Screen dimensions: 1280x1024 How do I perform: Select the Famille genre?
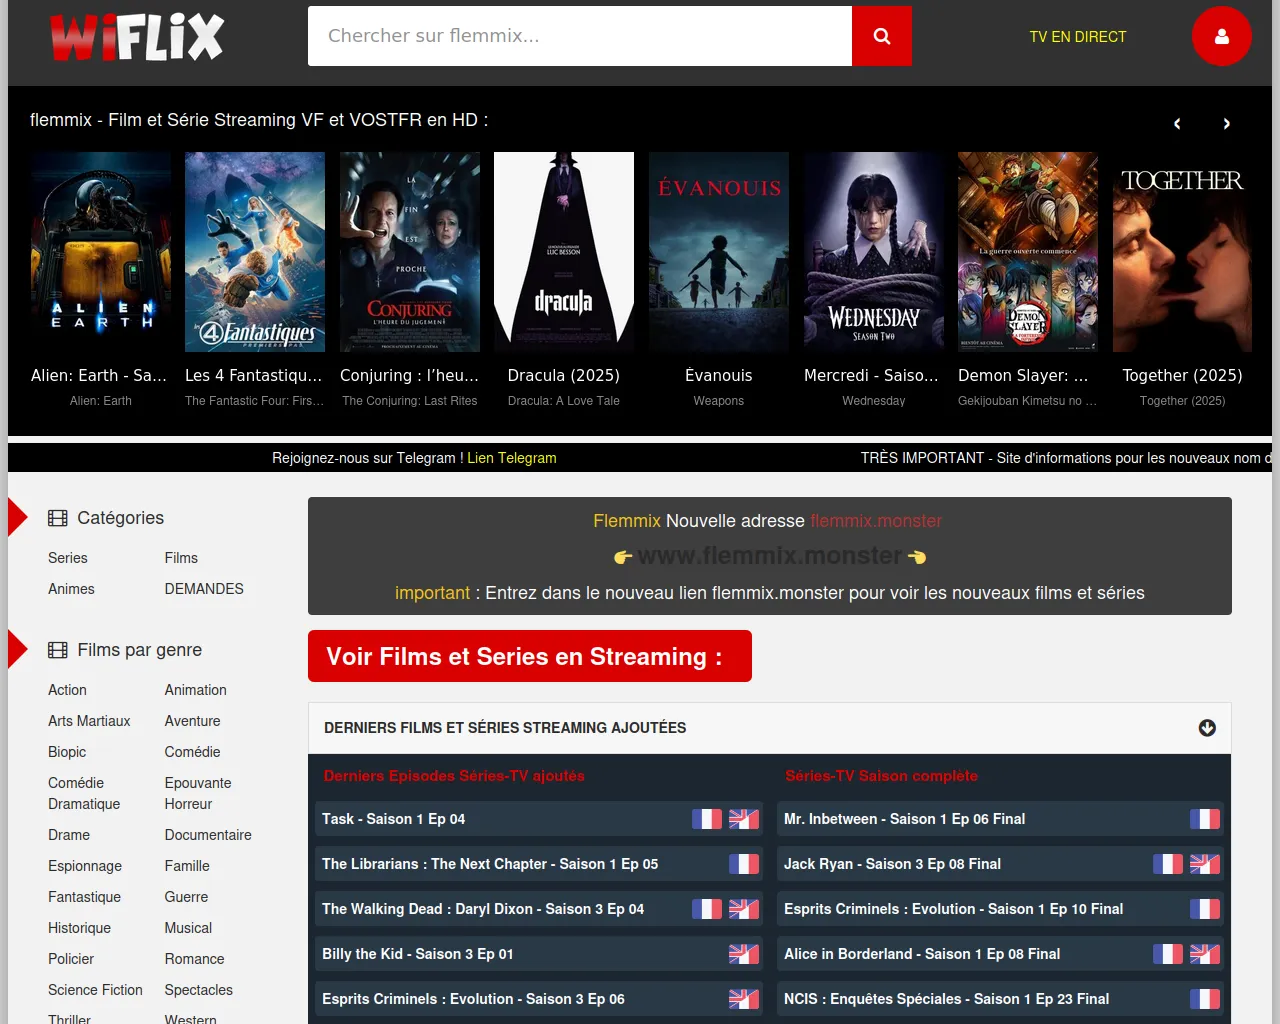pos(187,866)
